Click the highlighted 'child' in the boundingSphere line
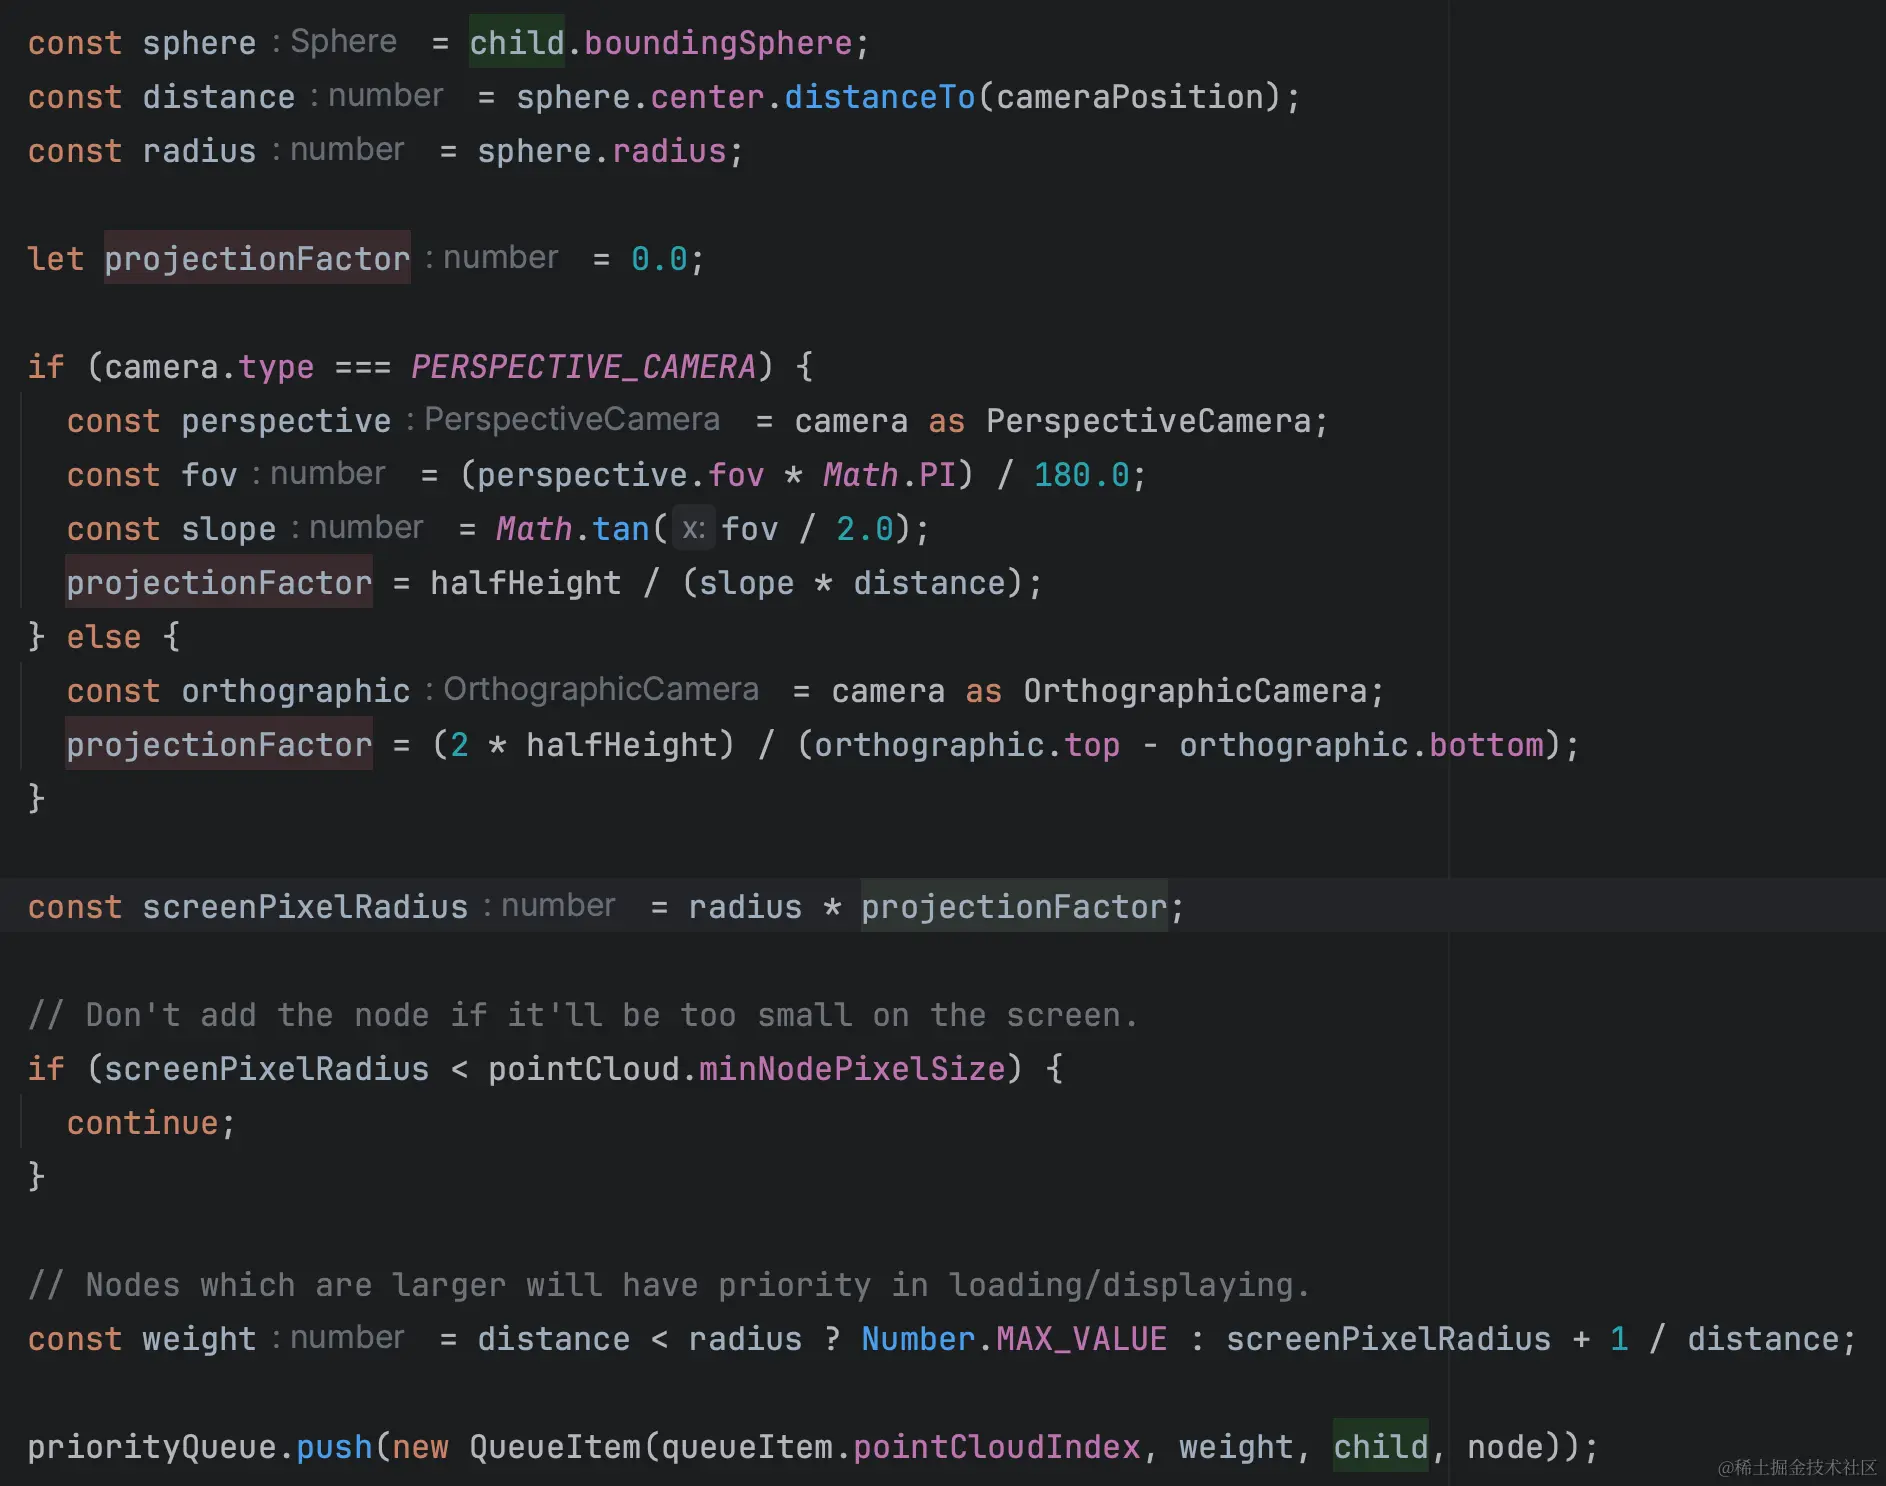 [517, 43]
